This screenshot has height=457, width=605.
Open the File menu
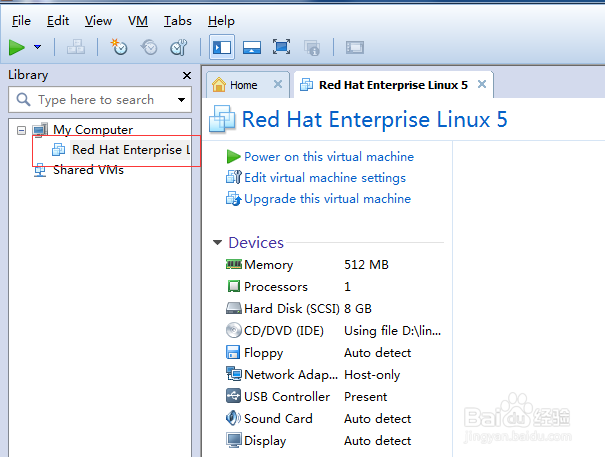[x=21, y=21]
